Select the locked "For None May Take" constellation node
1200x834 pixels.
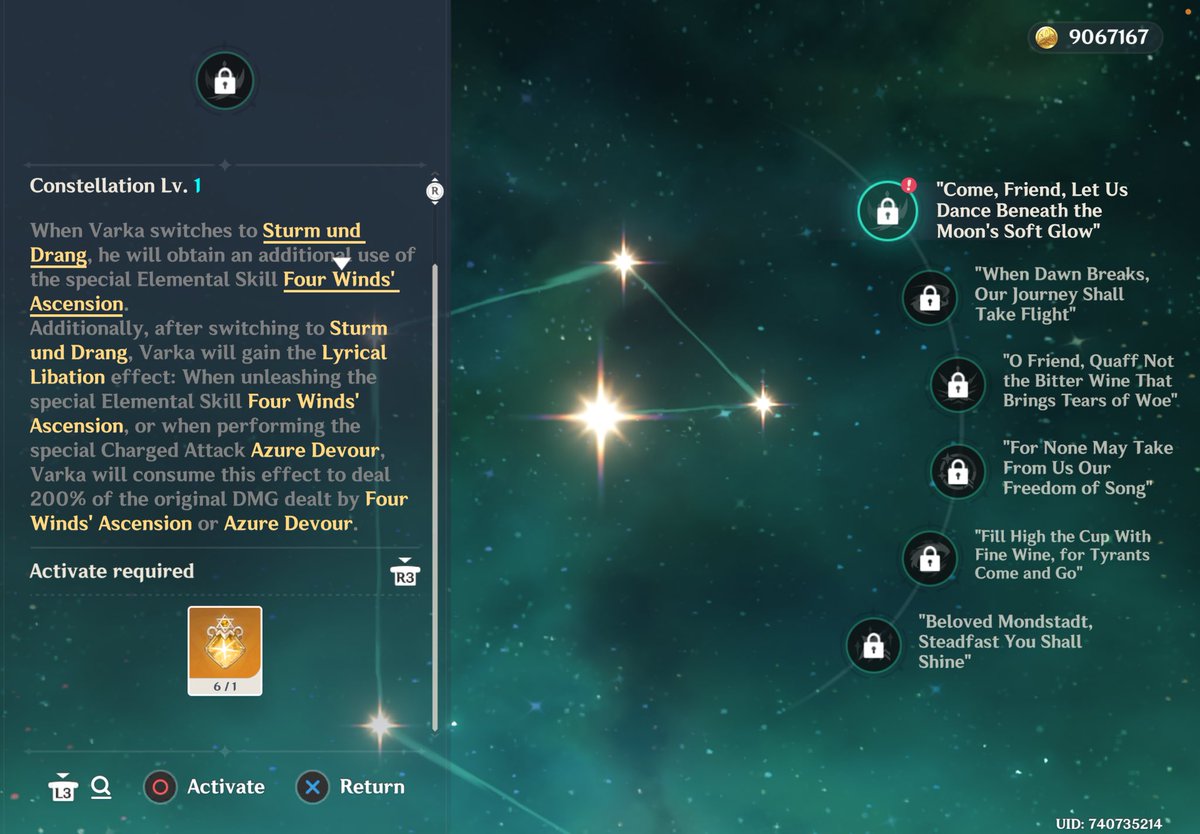[957, 471]
